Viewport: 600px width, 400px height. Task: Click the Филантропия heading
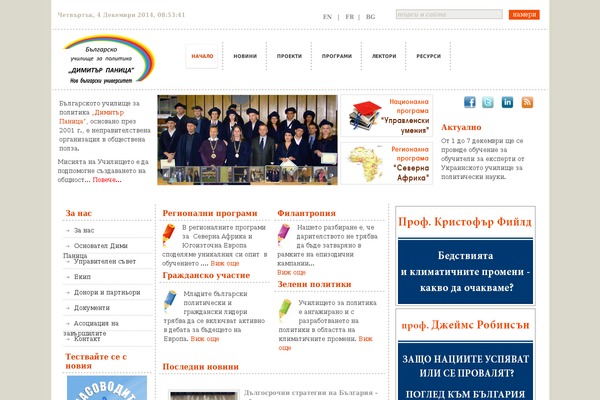pyautogui.click(x=307, y=213)
